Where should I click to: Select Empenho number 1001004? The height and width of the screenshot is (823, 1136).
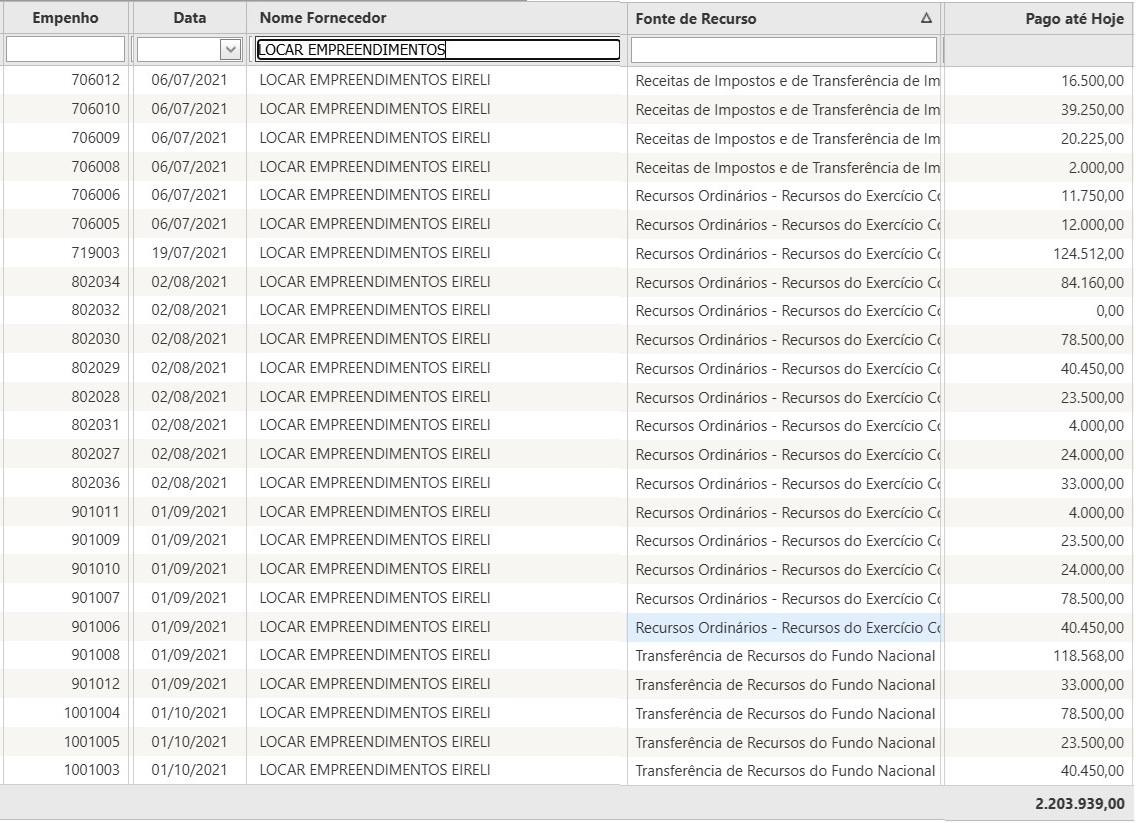(92, 714)
